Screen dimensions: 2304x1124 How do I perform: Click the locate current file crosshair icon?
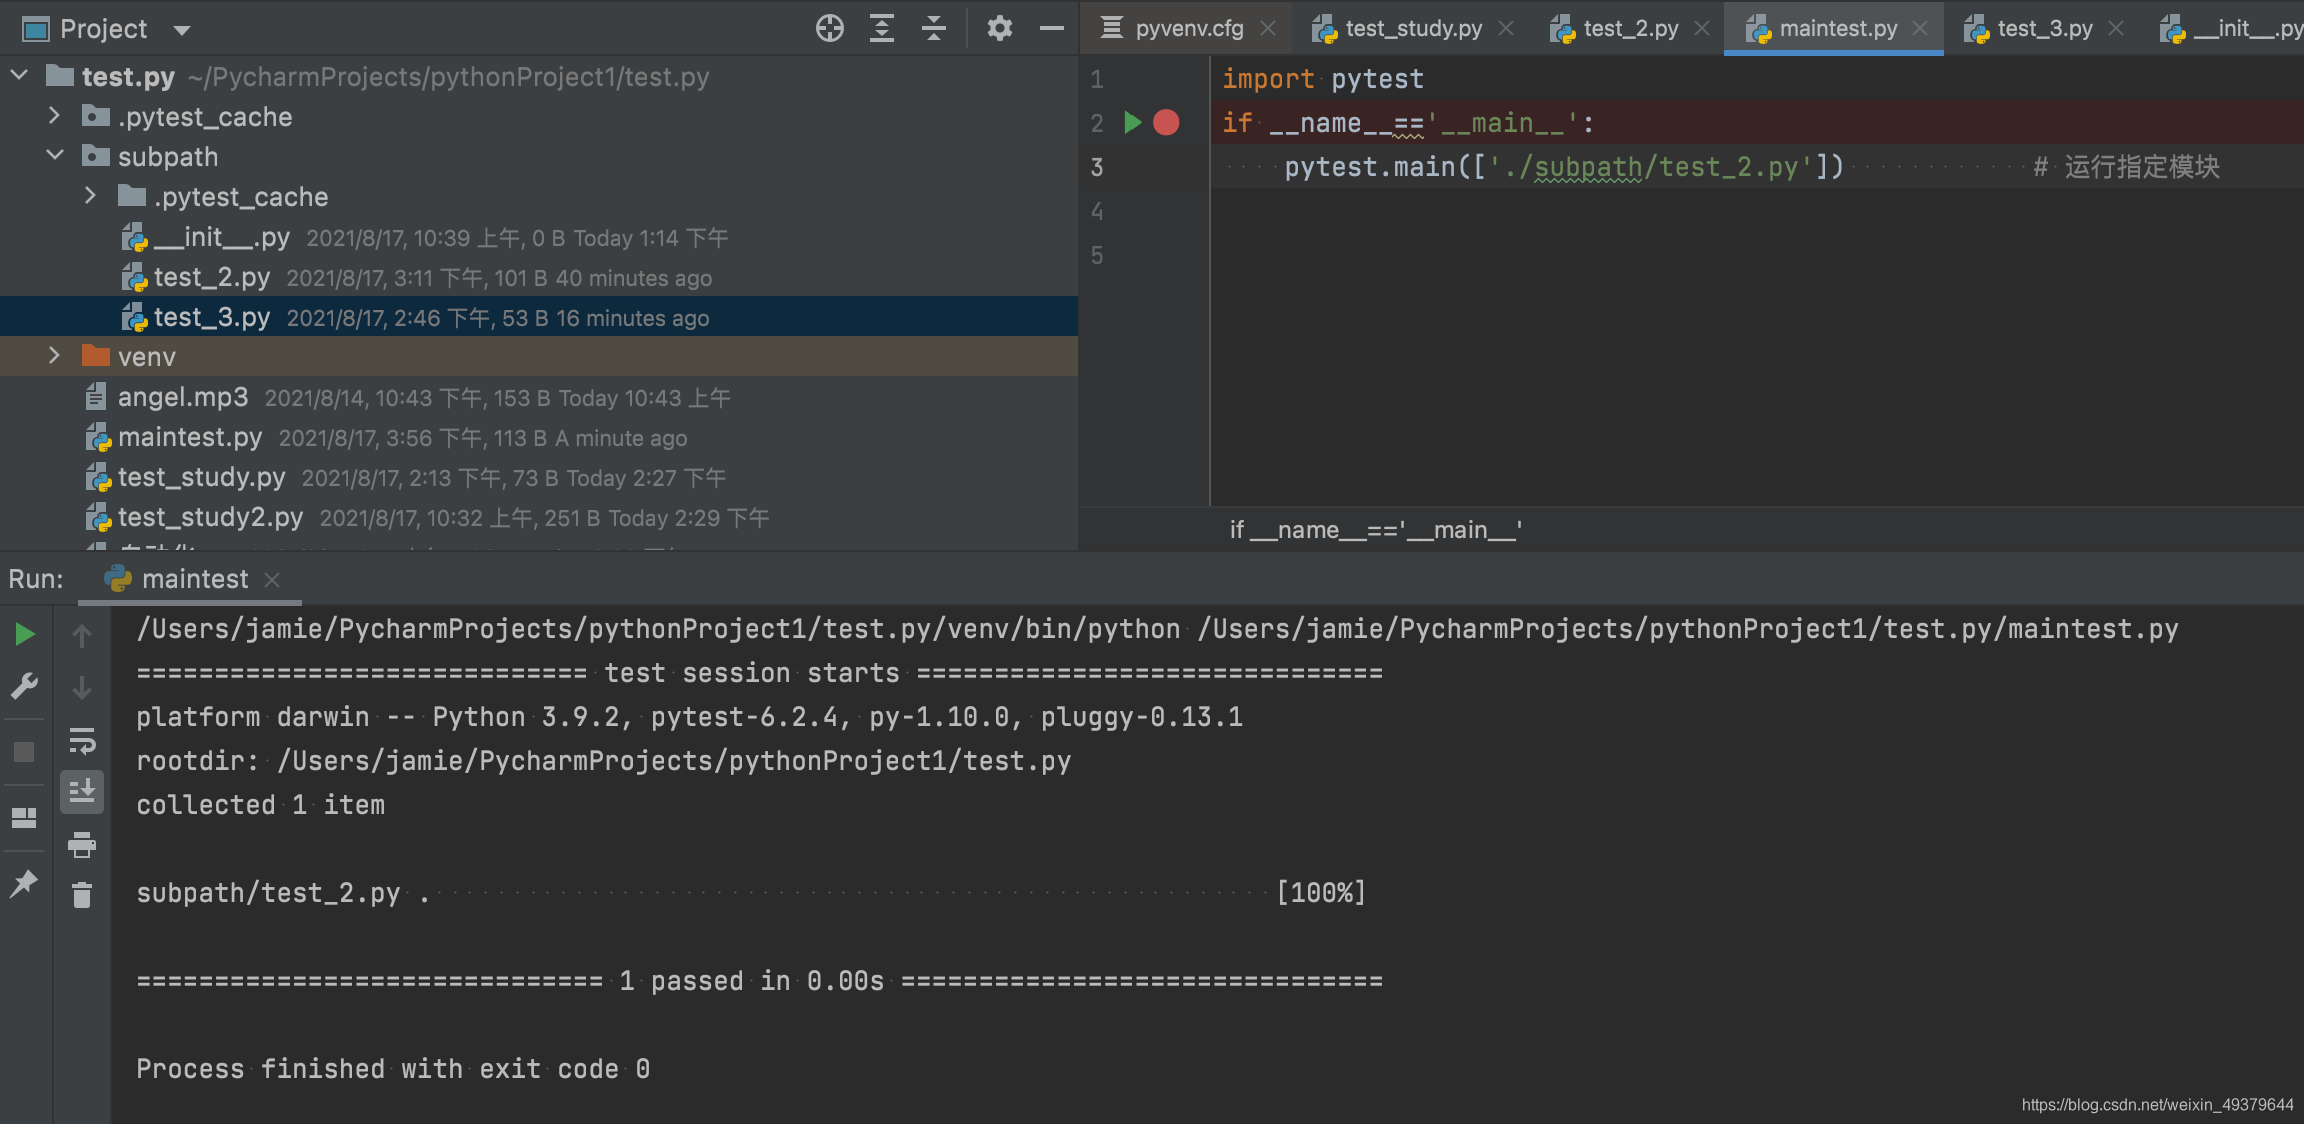point(829,28)
